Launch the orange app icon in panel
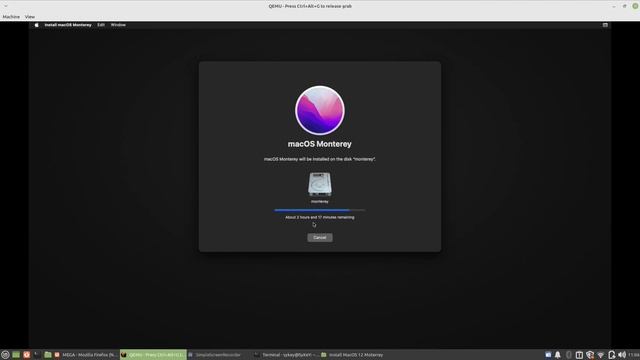640x360 pixels. [x=27, y=355]
